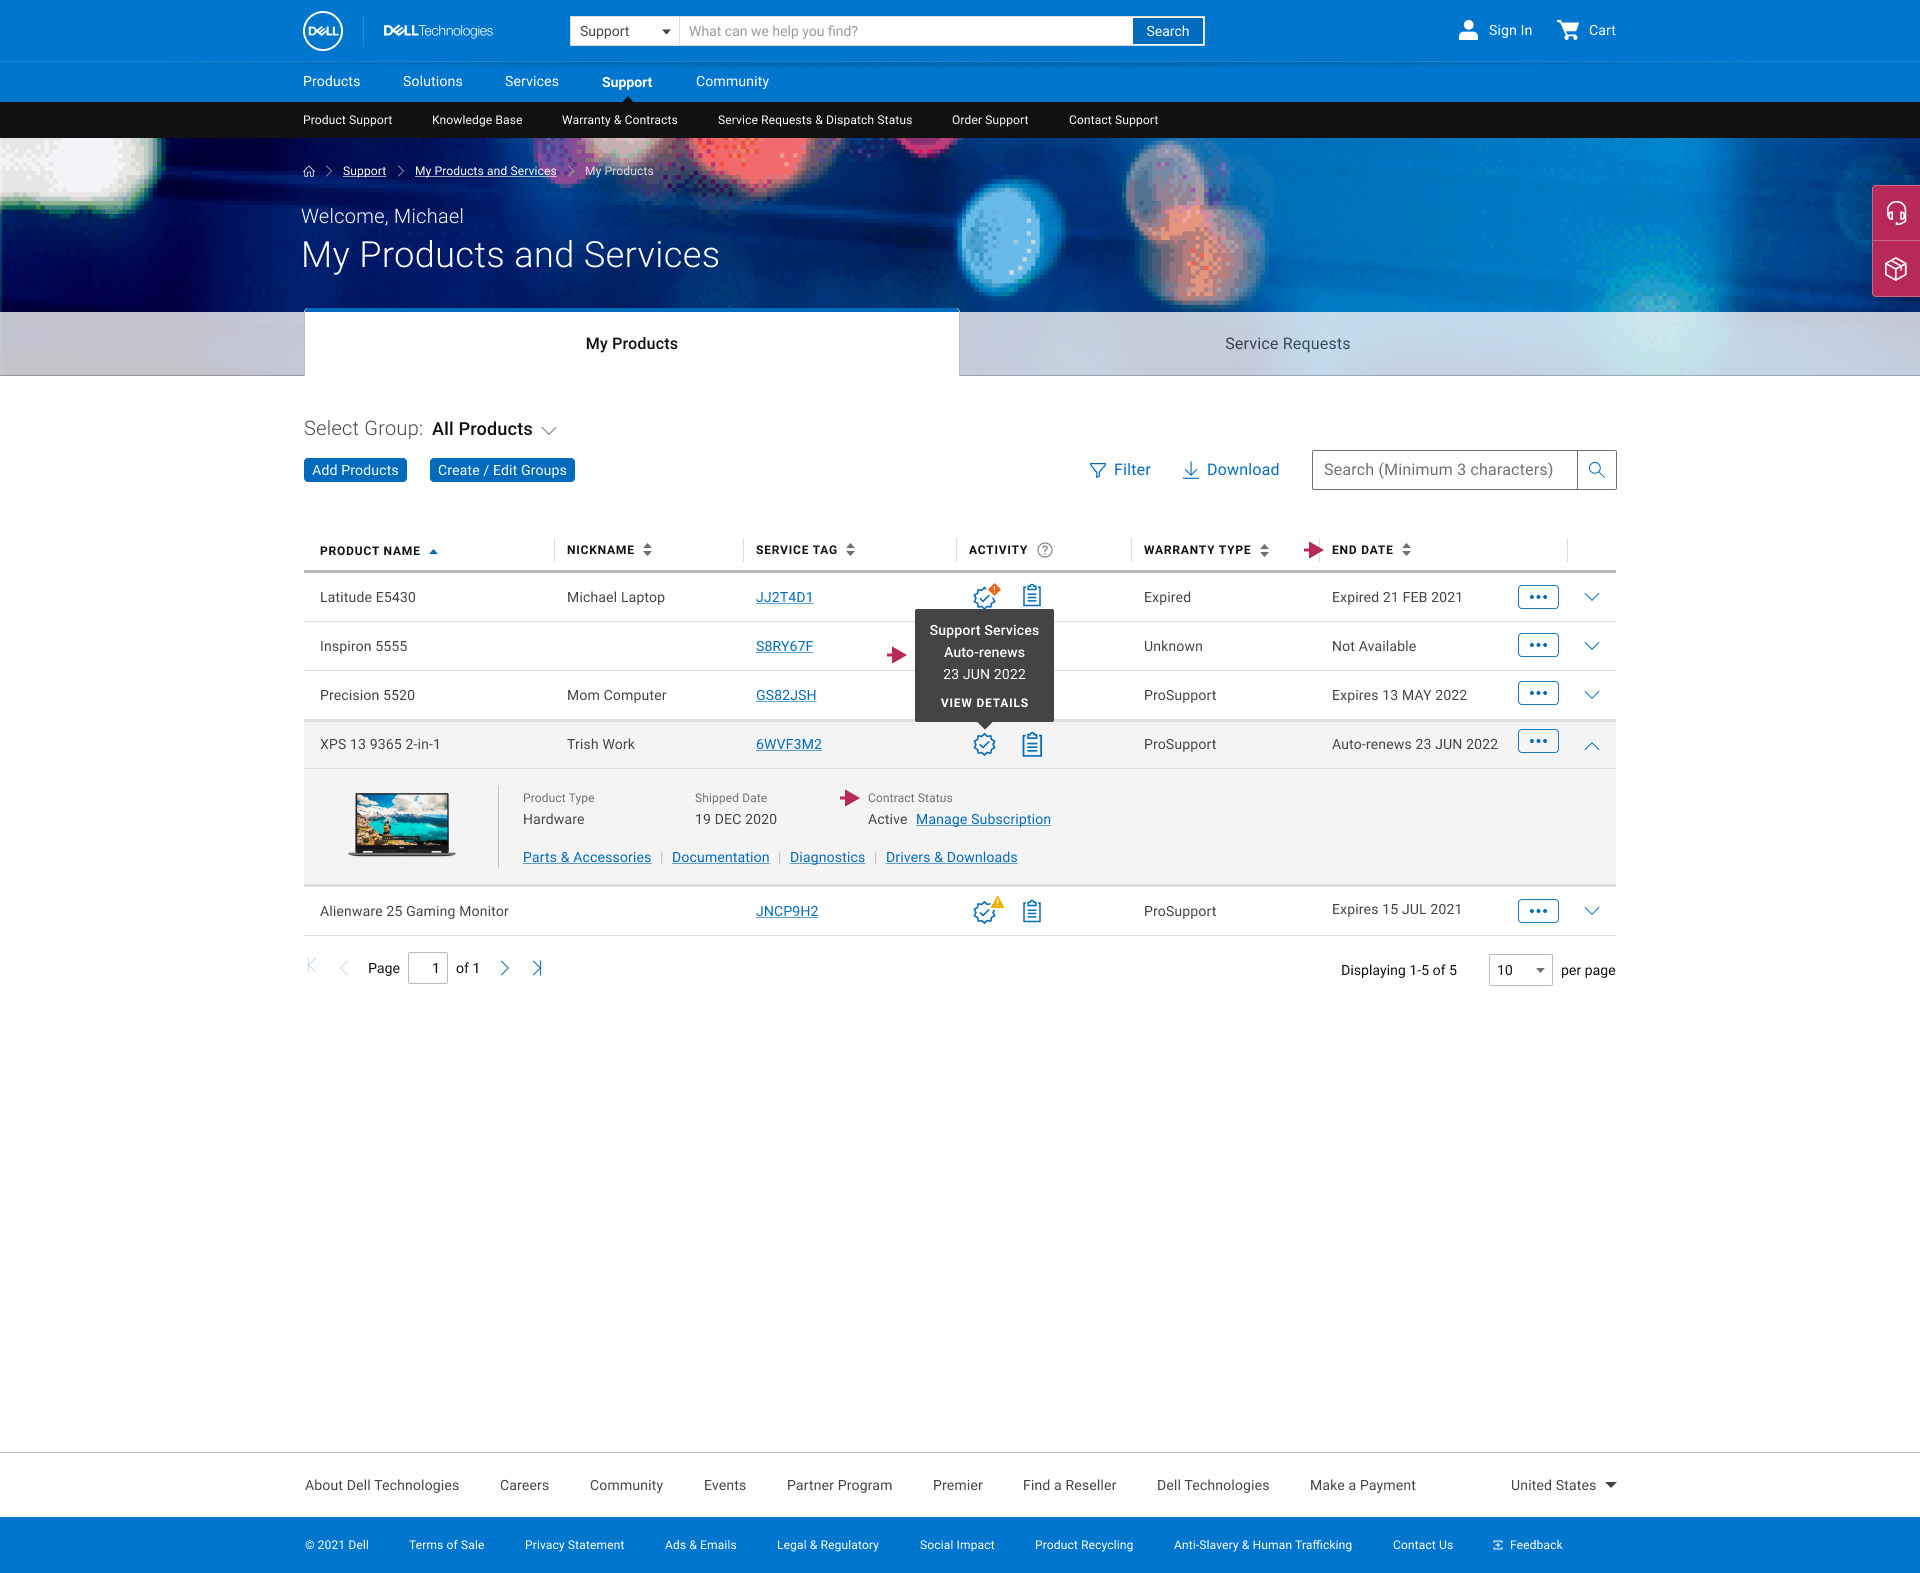The width and height of the screenshot is (1920, 1573).
Task: Expand the Latitude E5430 row
Action: tap(1592, 597)
